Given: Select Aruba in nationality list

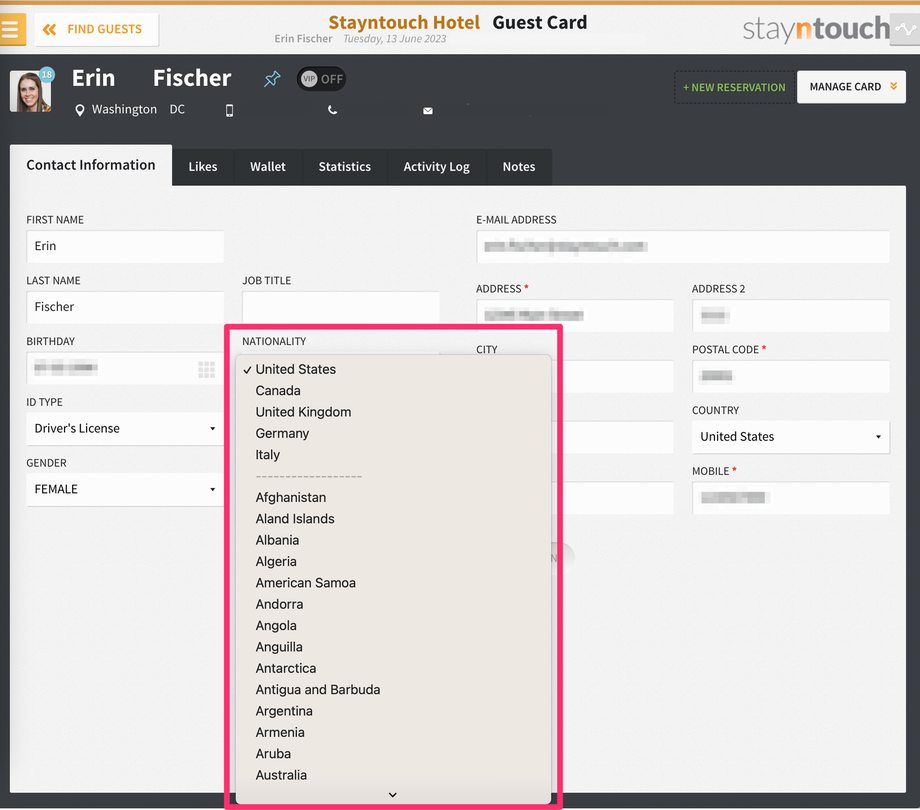Looking at the screenshot, I should click(x=393, y=754).
